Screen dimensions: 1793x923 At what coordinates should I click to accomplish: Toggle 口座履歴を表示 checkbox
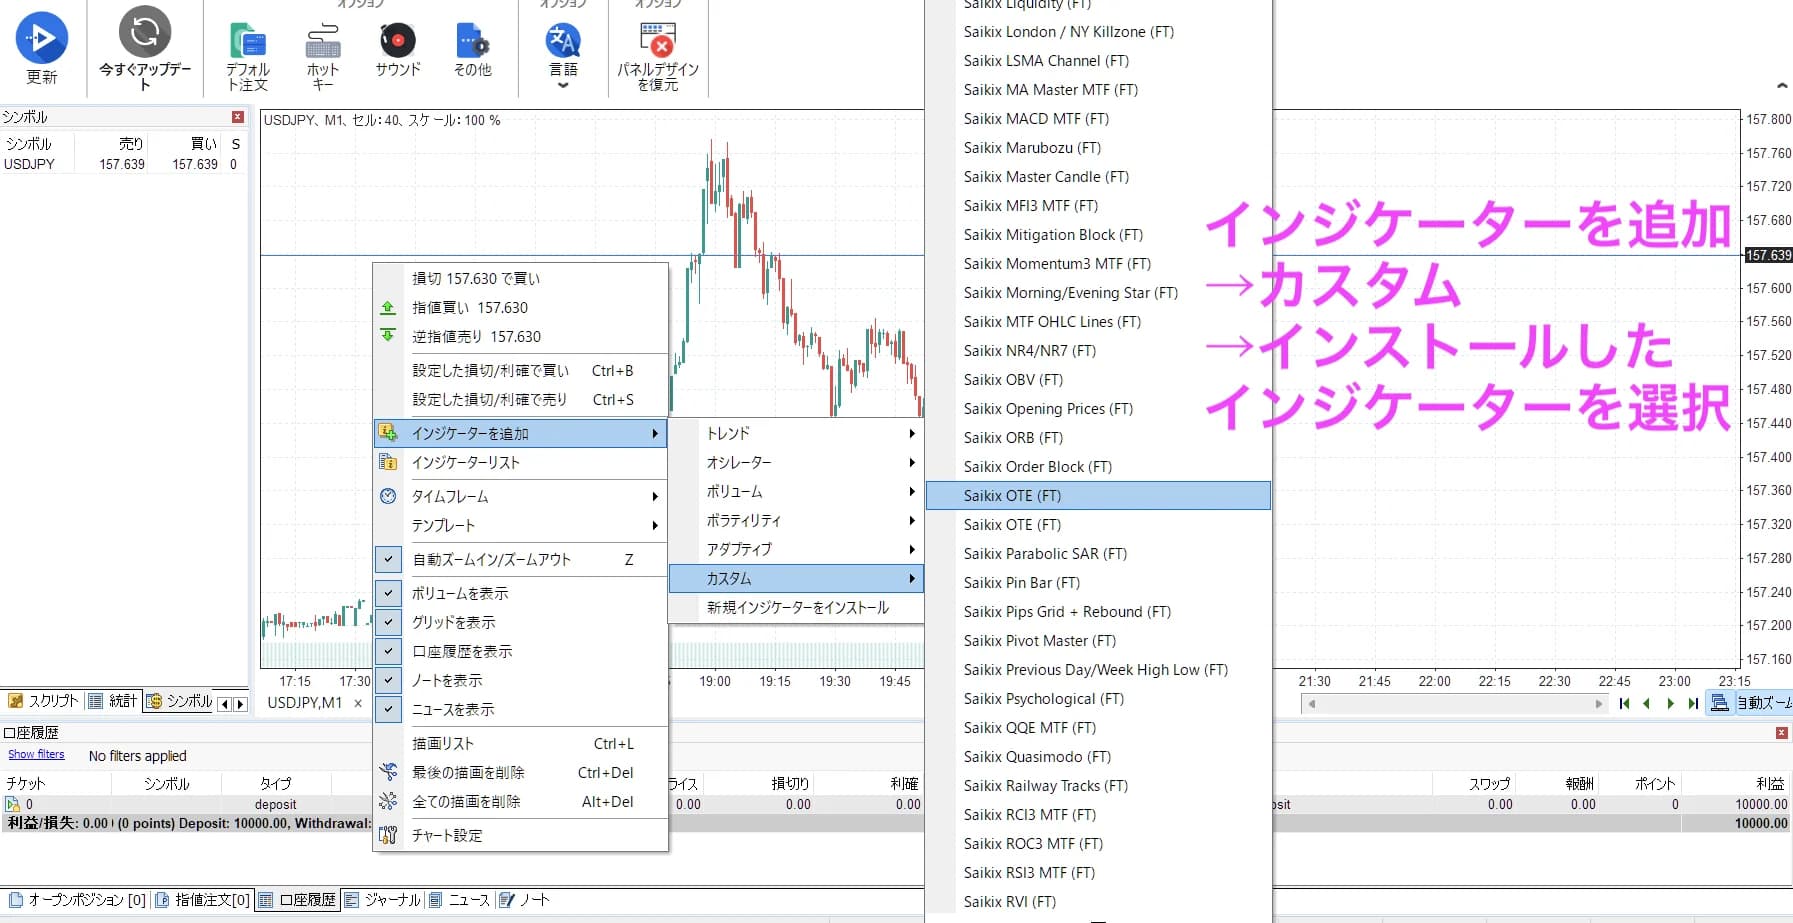coord(388,651)
